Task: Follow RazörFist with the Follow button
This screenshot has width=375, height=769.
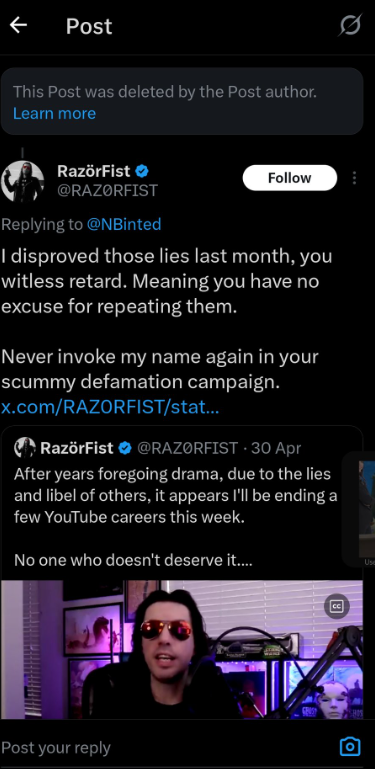Action: pos(290,178)
